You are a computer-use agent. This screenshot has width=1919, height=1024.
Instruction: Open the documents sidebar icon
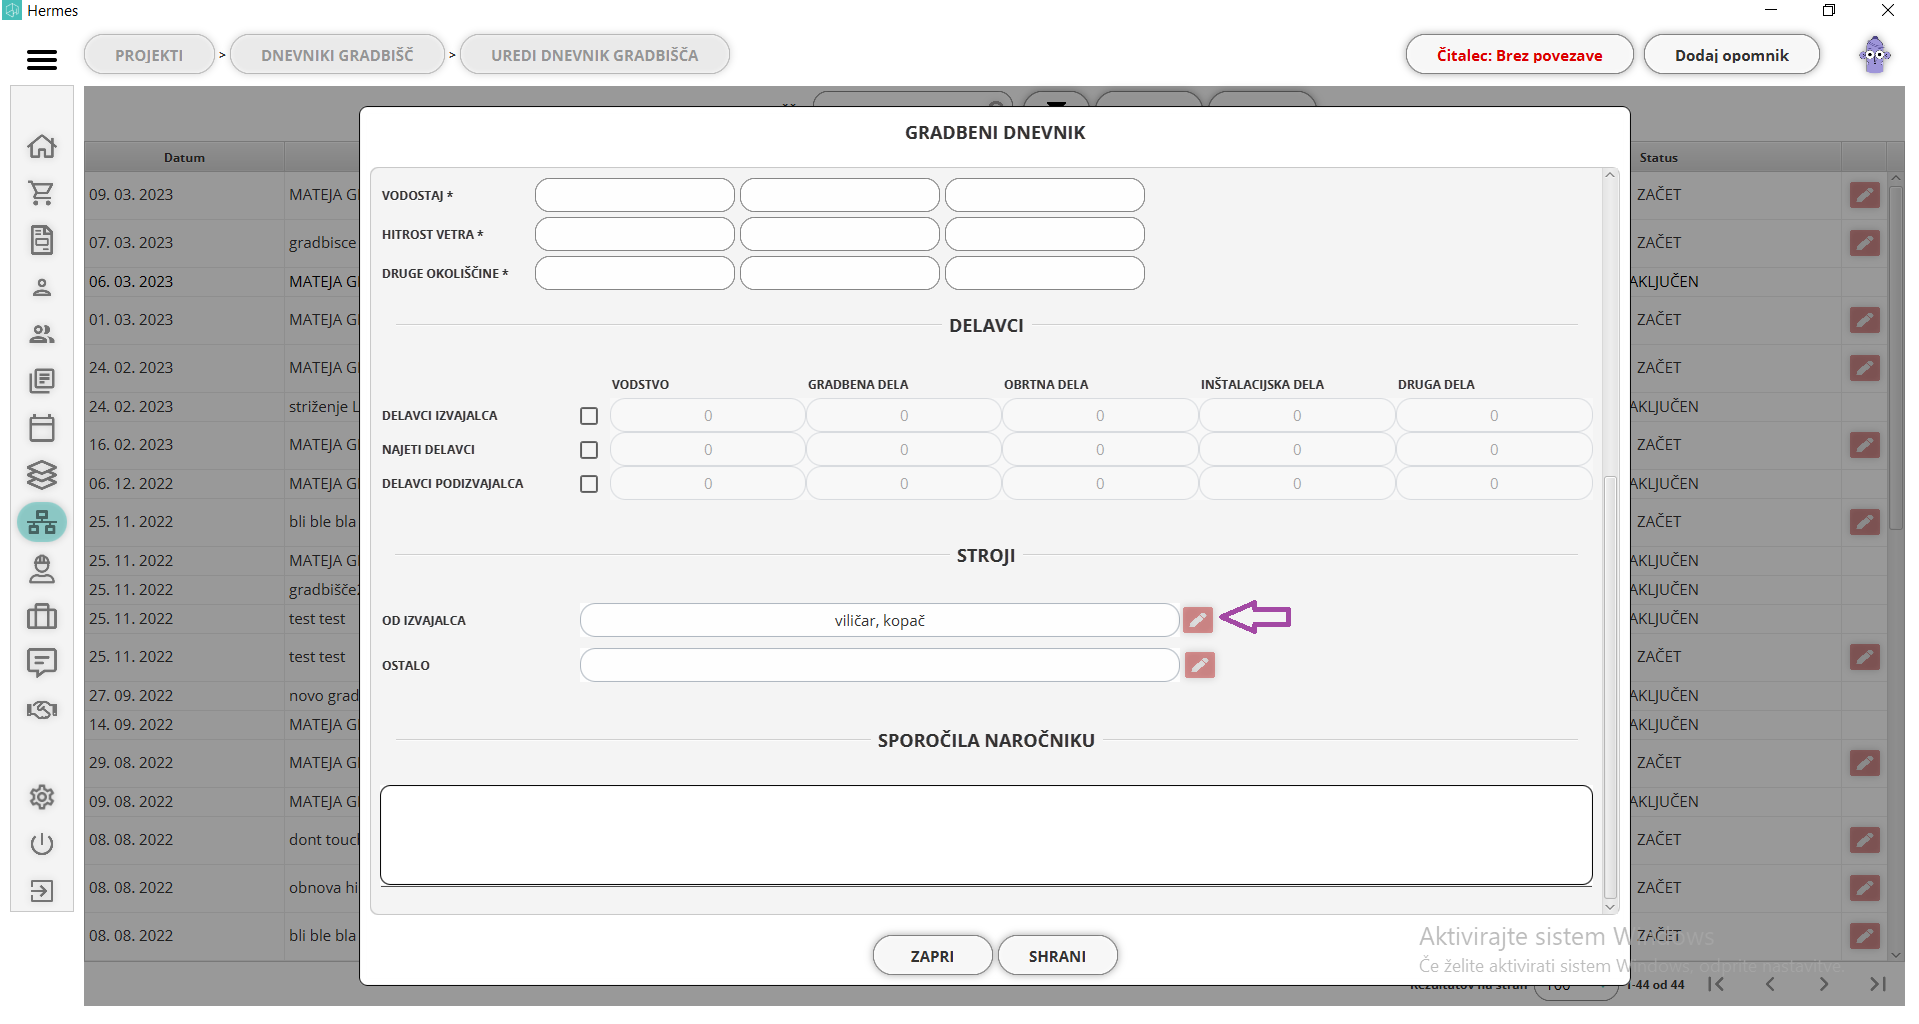click(41, 240)
